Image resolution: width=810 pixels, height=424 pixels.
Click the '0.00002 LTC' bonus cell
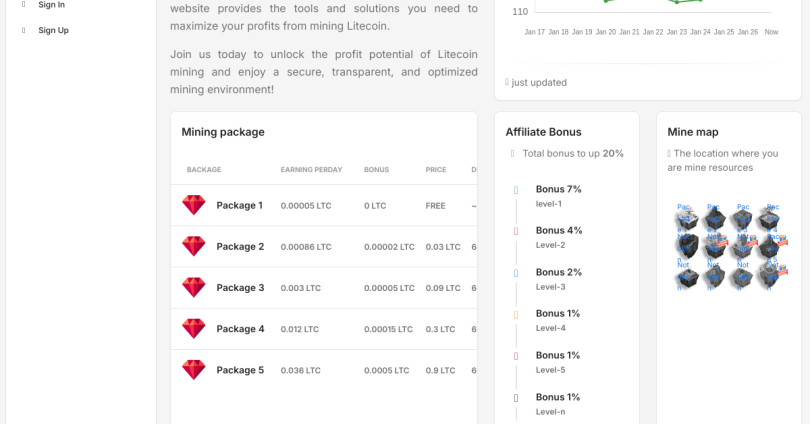pos(389,247)
